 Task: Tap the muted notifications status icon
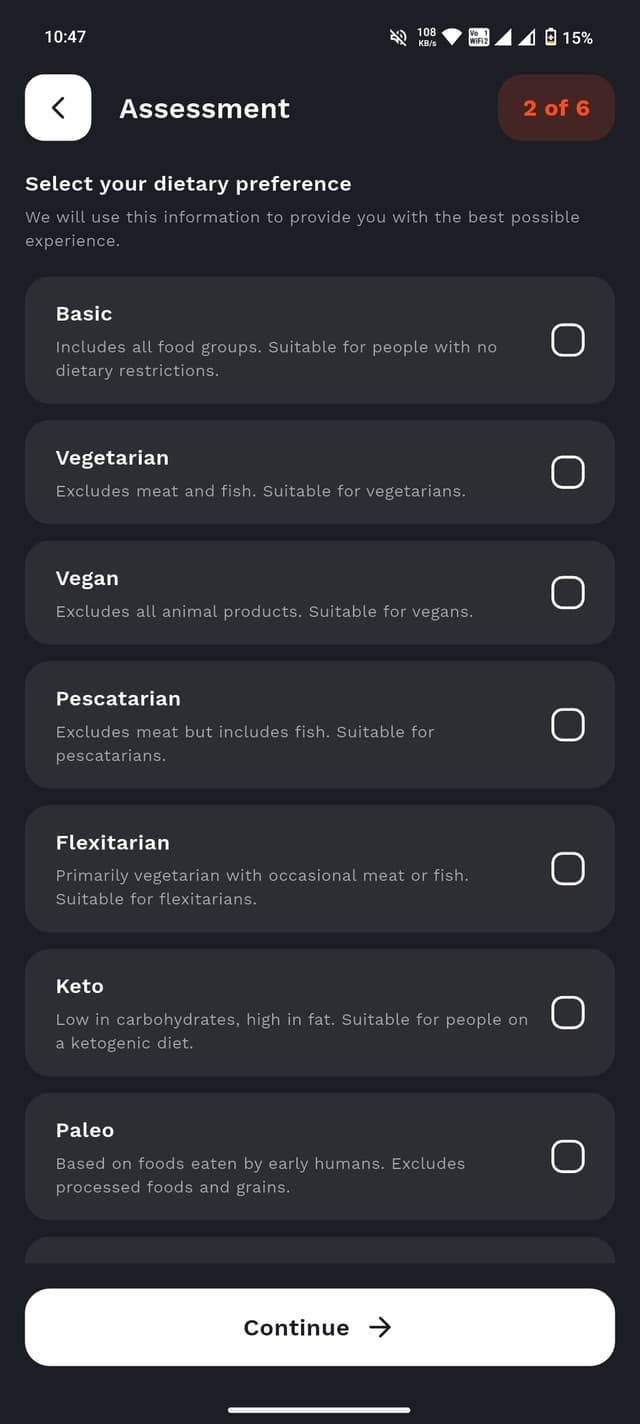click(398, 37)
